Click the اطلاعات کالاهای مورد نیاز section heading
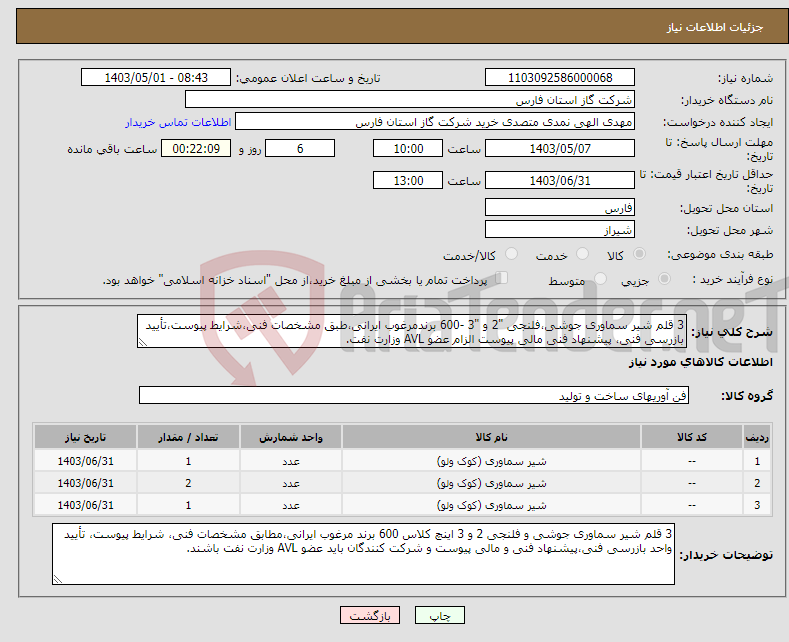Viewport: 789px width, 642px height. tap(700, 362)
